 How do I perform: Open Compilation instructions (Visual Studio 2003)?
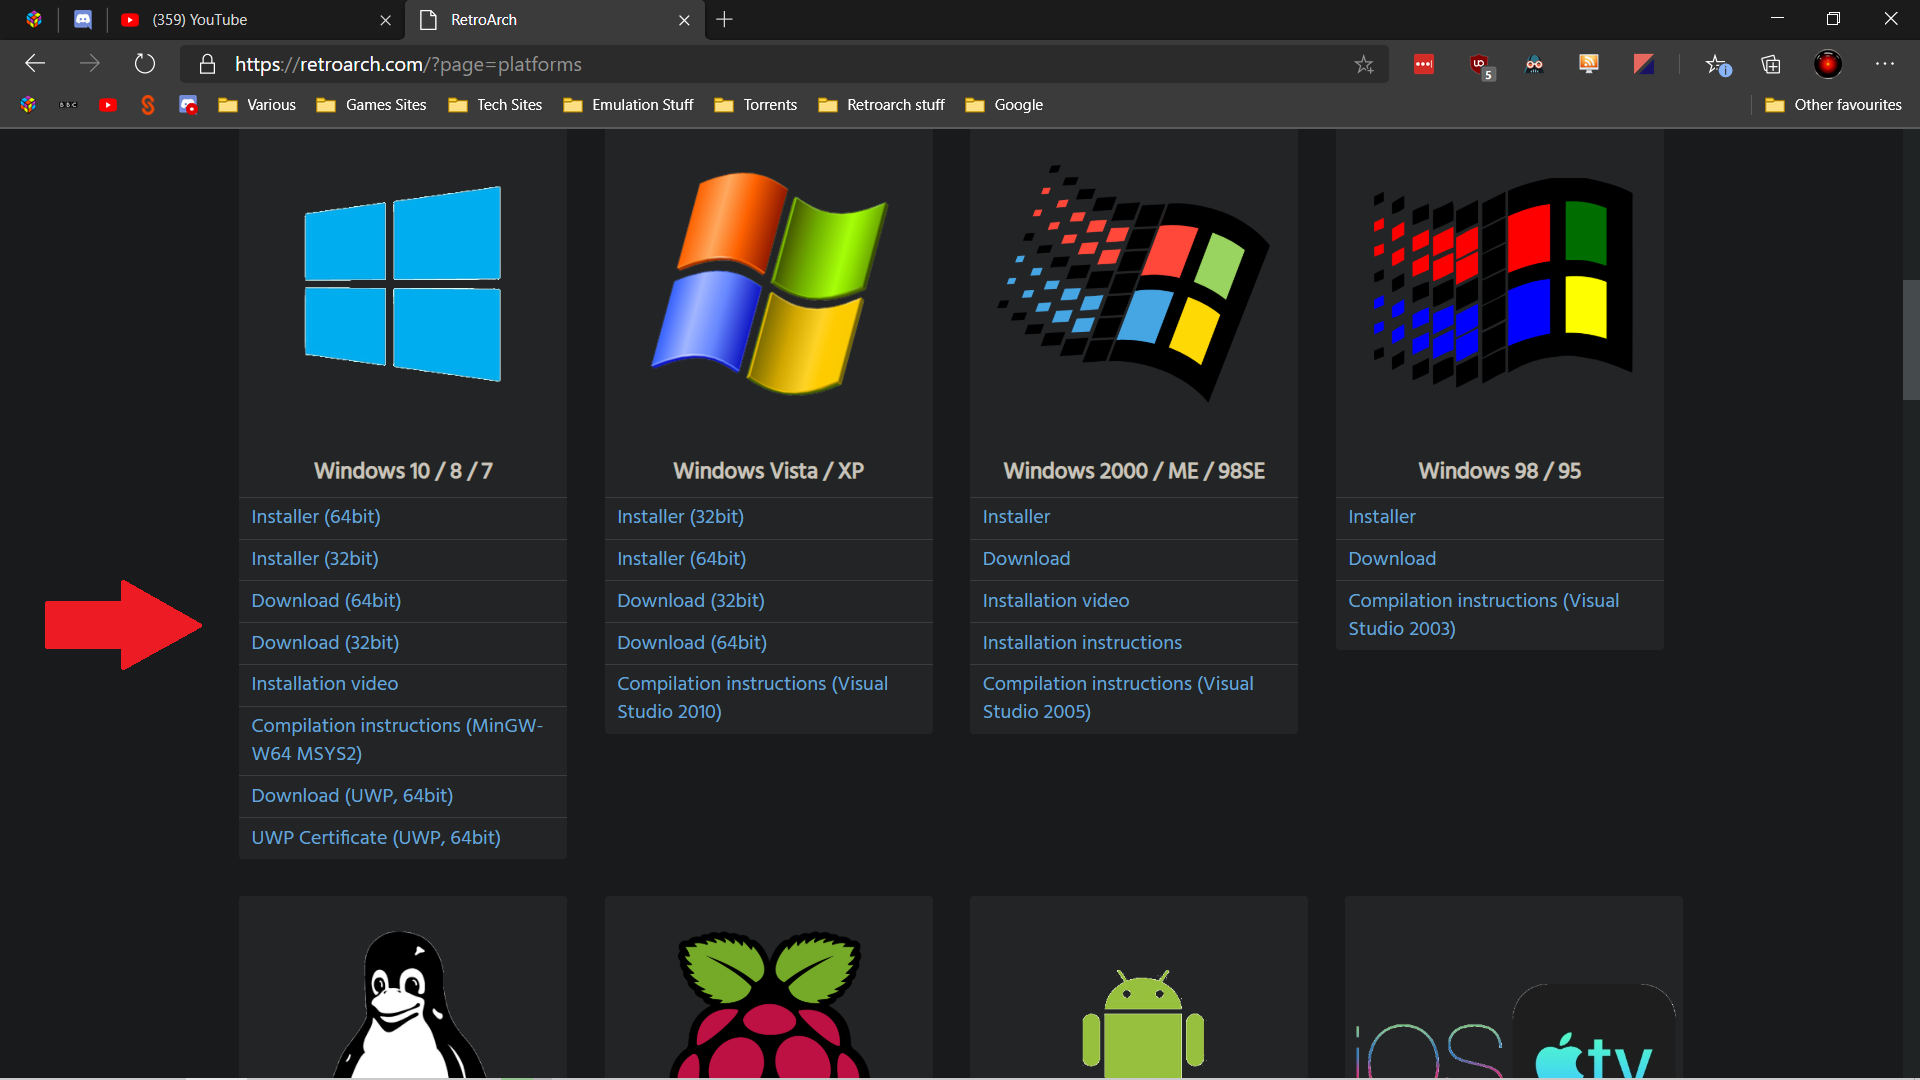(x=1483, y=615)
